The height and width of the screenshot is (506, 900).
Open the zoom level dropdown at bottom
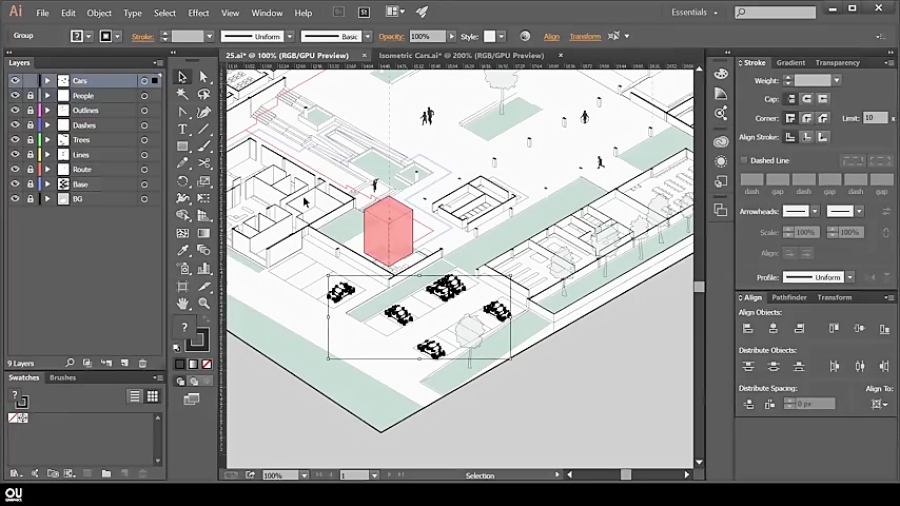pyautogui.click(x=304, y=475)
